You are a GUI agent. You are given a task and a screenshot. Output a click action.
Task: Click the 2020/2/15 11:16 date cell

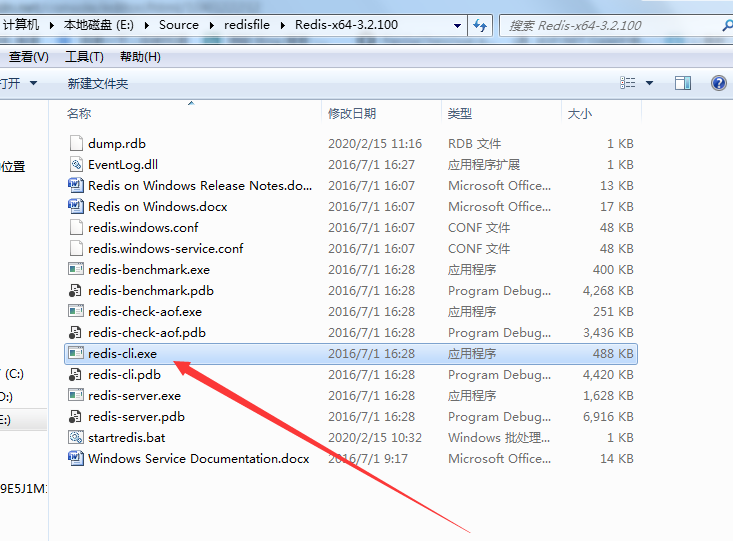pyautogui.click(x=375, y=143)
